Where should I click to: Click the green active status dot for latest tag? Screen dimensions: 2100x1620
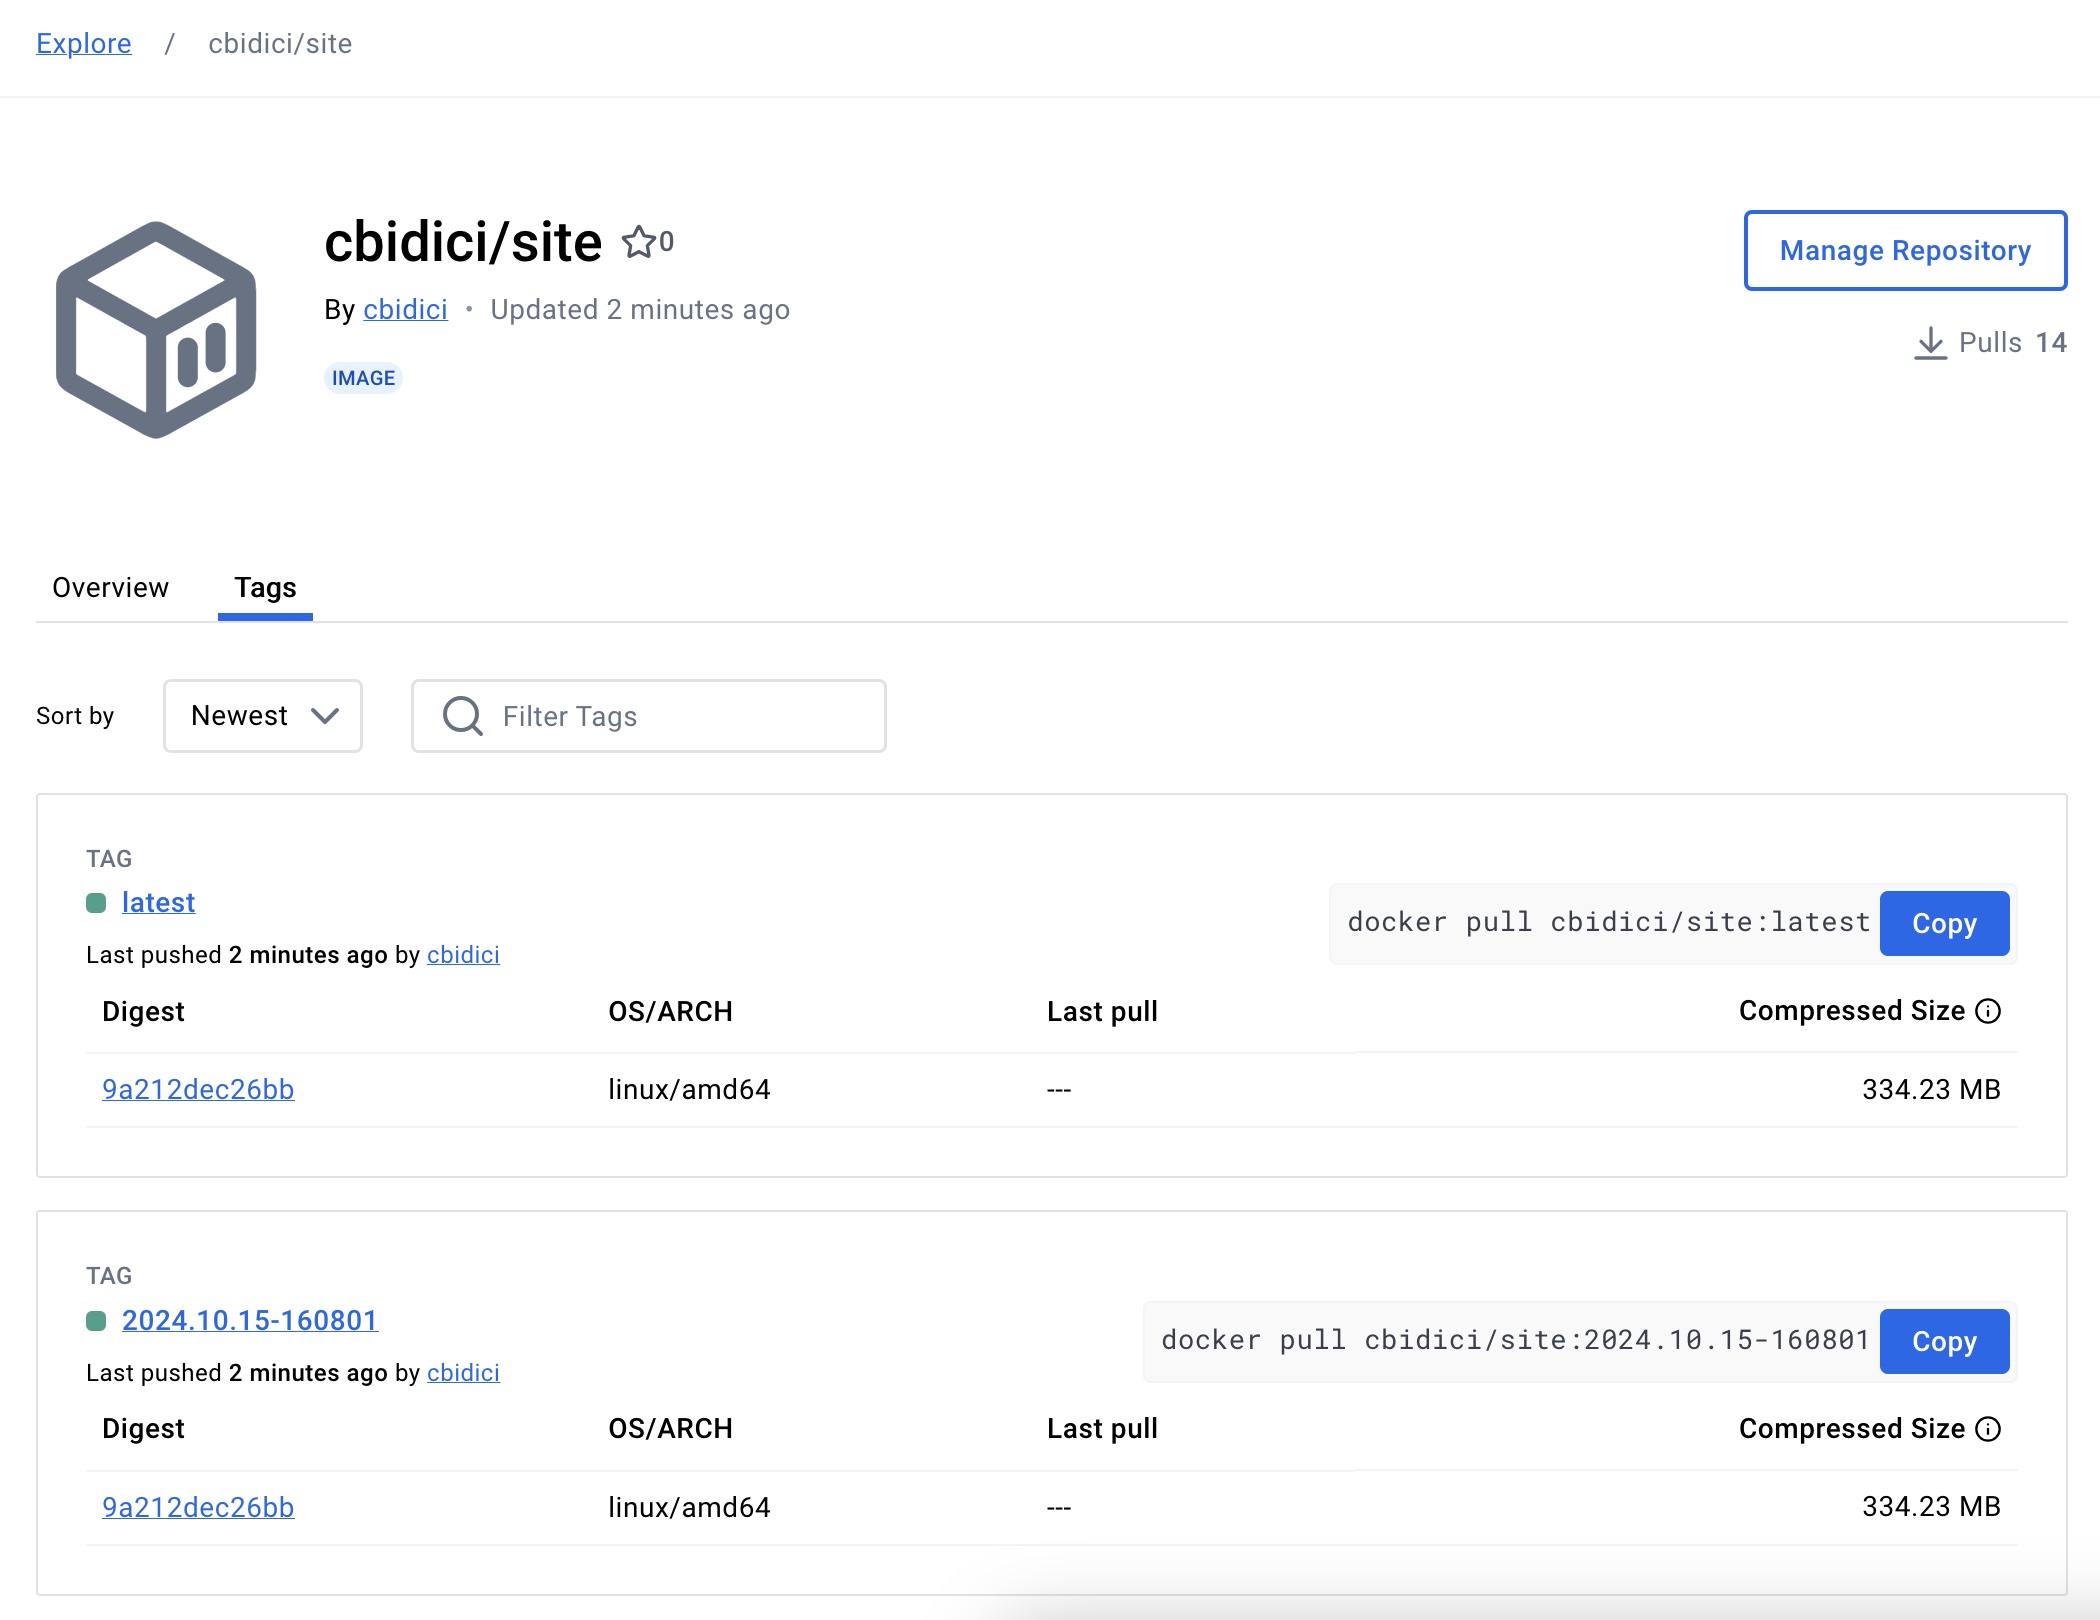pos(97,904)
